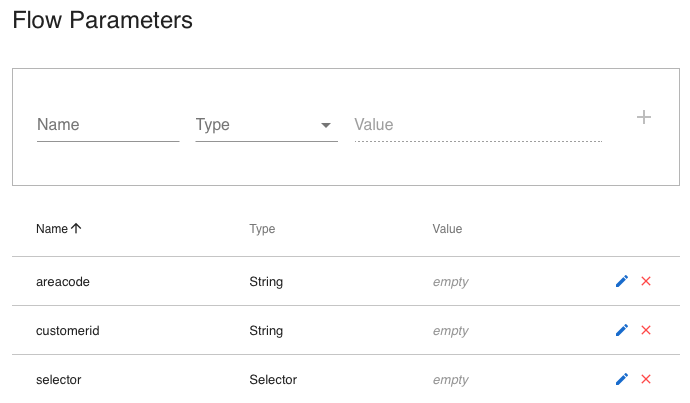Click empty value of areacode row
Image resolution: width=690 pixels, height=403 pixels.
pyautogui.click(x=450, y=282)
